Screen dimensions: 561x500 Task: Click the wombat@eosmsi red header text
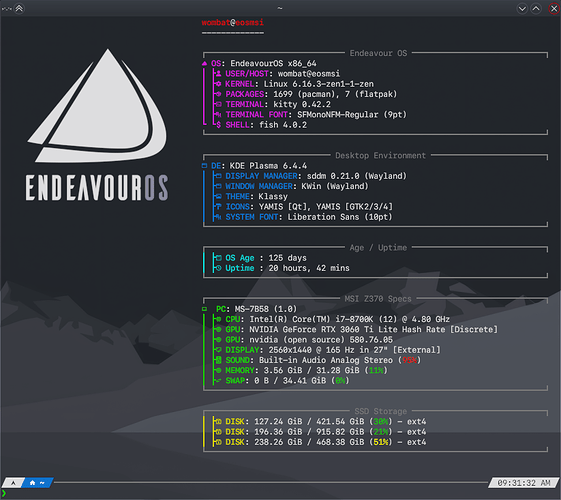point(233,23)
